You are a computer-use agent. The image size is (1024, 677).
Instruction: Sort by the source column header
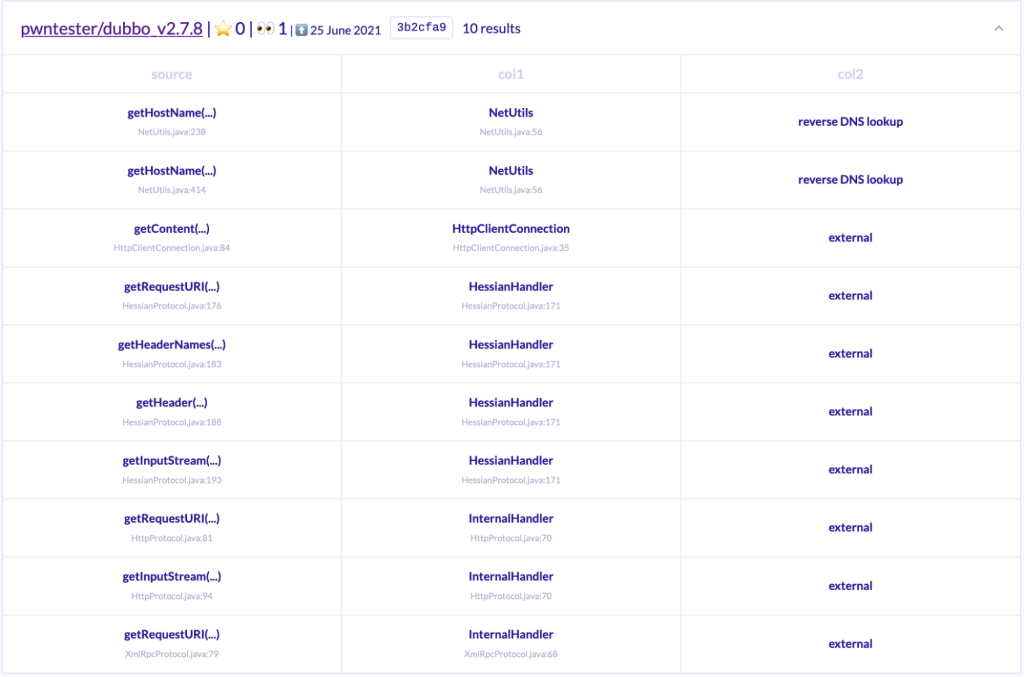[171, 74]
